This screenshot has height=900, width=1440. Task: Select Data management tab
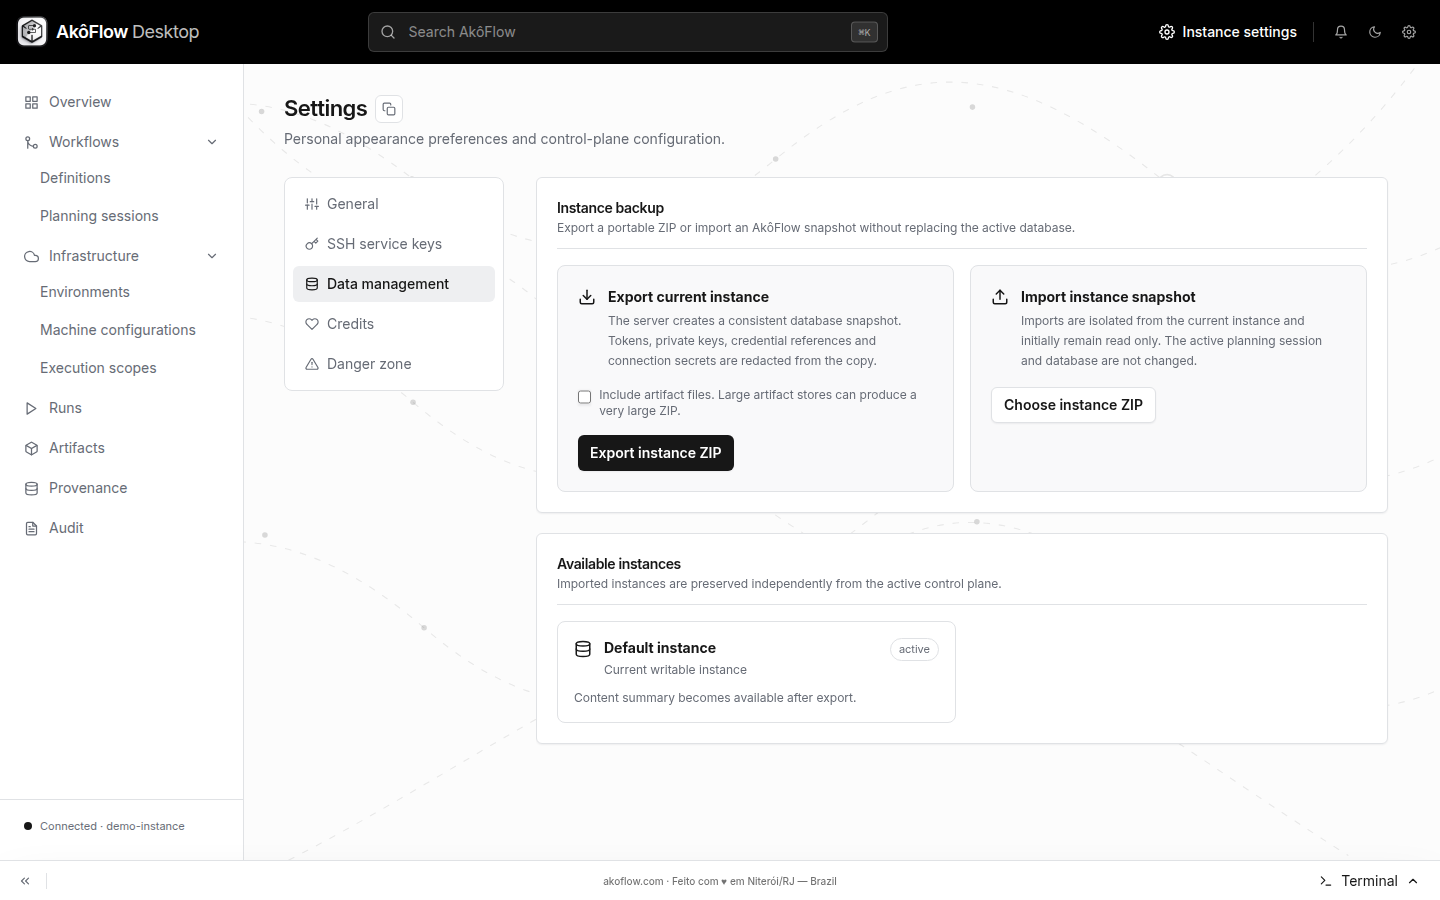(x=394, y=284)
